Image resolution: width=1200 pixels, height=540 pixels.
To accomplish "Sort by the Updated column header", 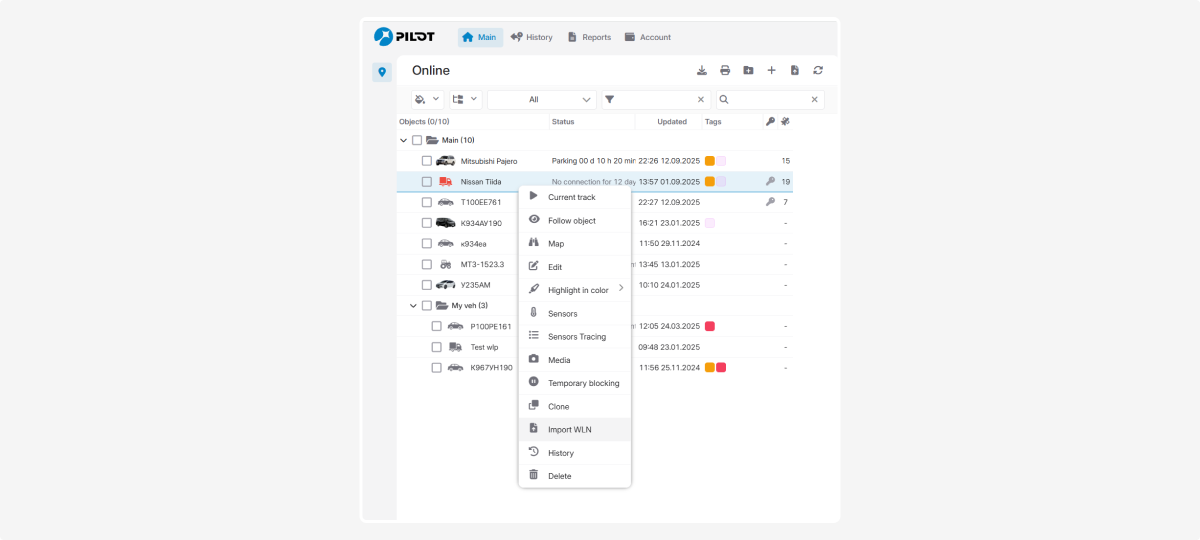I will (x=672, y=122).
